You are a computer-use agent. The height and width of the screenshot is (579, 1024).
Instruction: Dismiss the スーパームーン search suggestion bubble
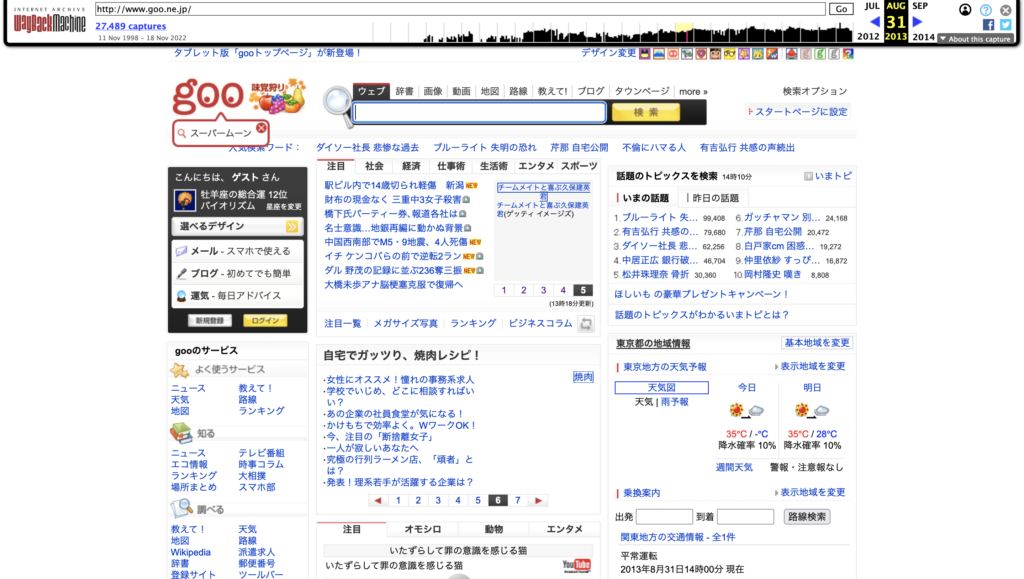[261, 128]
